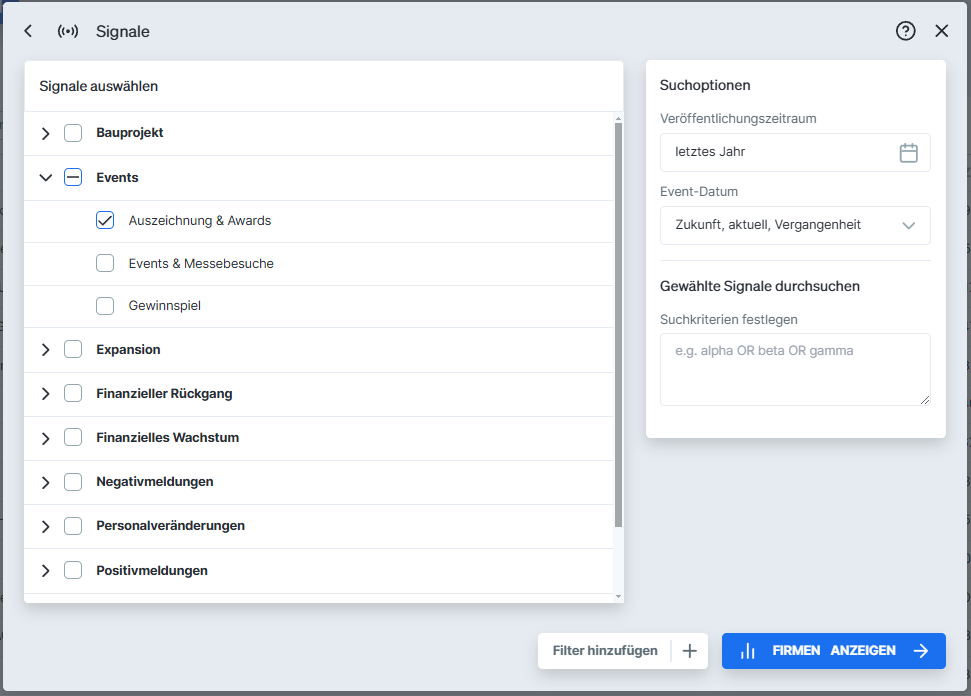The image size is (971, 696).
Task: Open the help question mark icon
Action: (905, 31)
